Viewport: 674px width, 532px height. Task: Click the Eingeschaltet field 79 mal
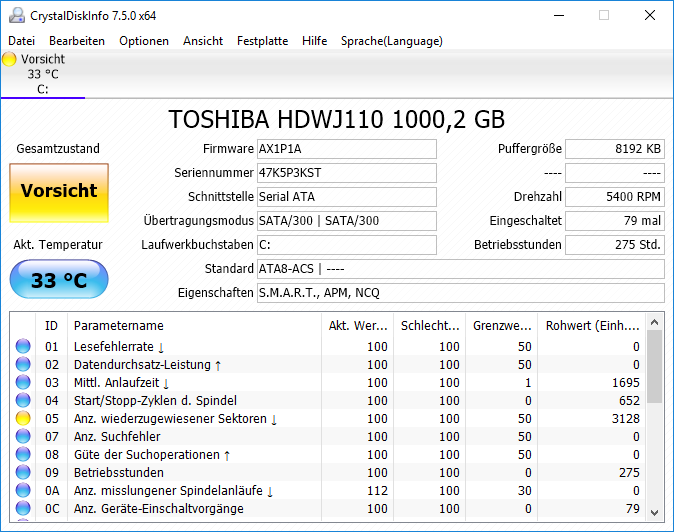click(x=615, y=221)
